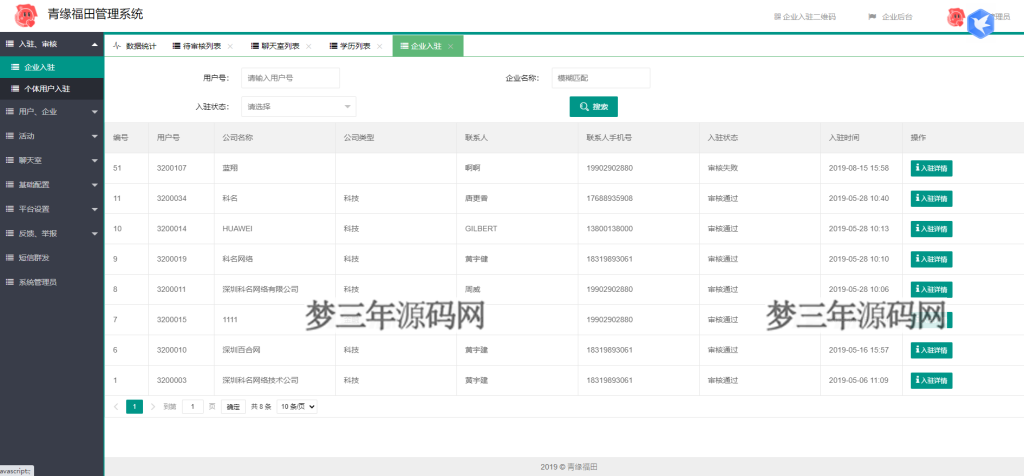The width and height of the screenshot is (1024, 476).
Task: Select 企业入驻 in the sidebar
Action: tap(52, 67)
